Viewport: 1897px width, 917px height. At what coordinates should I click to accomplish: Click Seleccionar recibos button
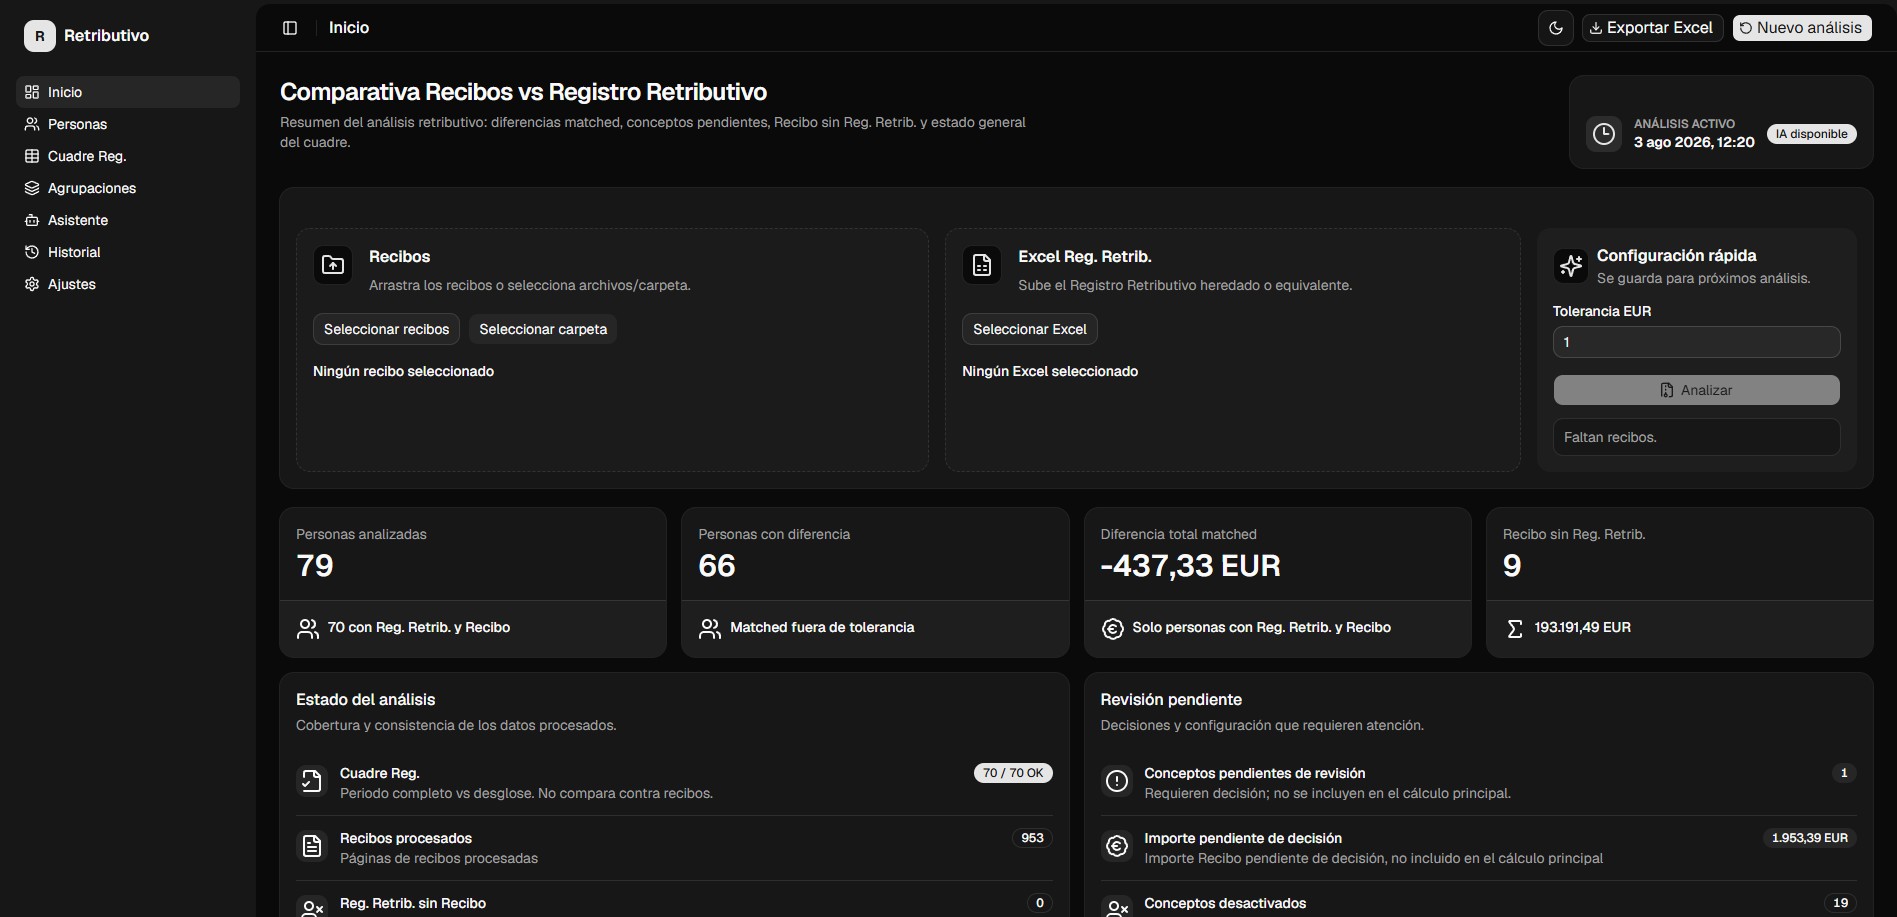click(386, 329)
